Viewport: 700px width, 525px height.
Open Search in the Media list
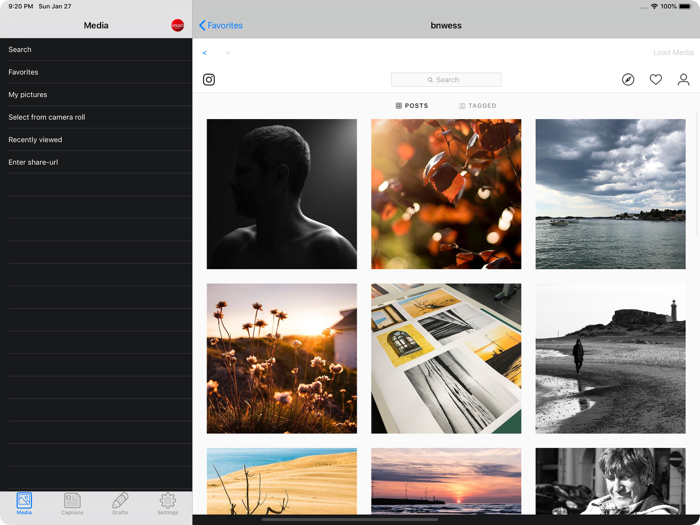(x=96, y=50)
